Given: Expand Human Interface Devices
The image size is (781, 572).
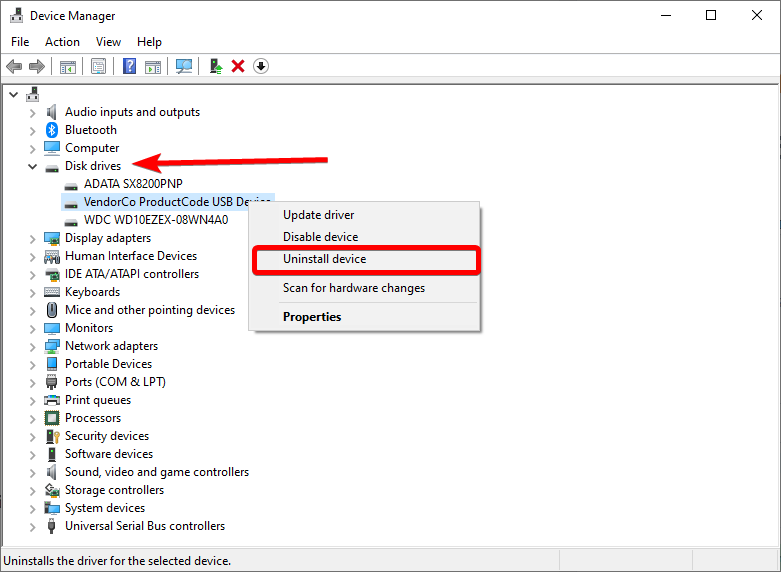Looking at the screenshot, I should pos(32,257).
